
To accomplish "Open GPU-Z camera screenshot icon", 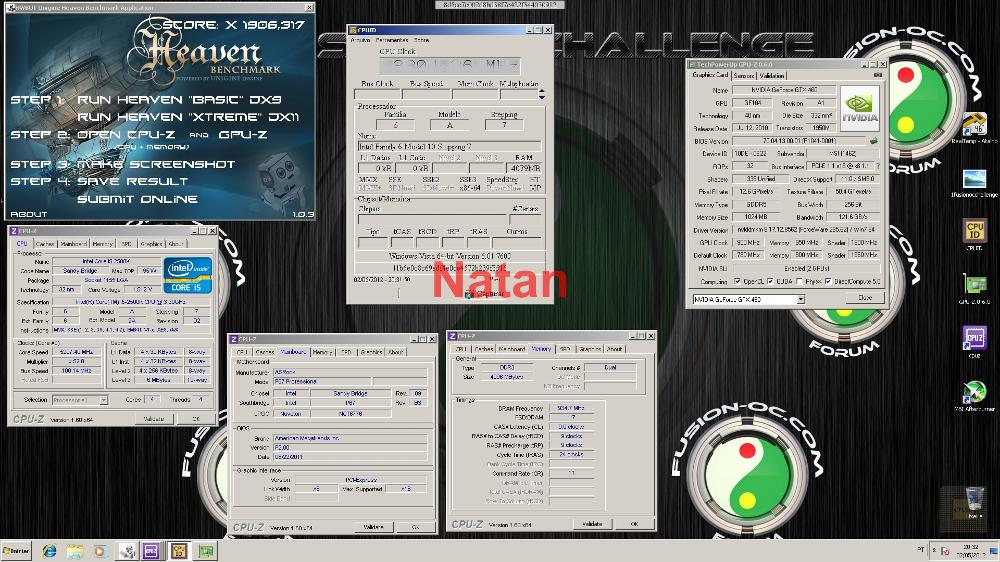I will point(878,75).
